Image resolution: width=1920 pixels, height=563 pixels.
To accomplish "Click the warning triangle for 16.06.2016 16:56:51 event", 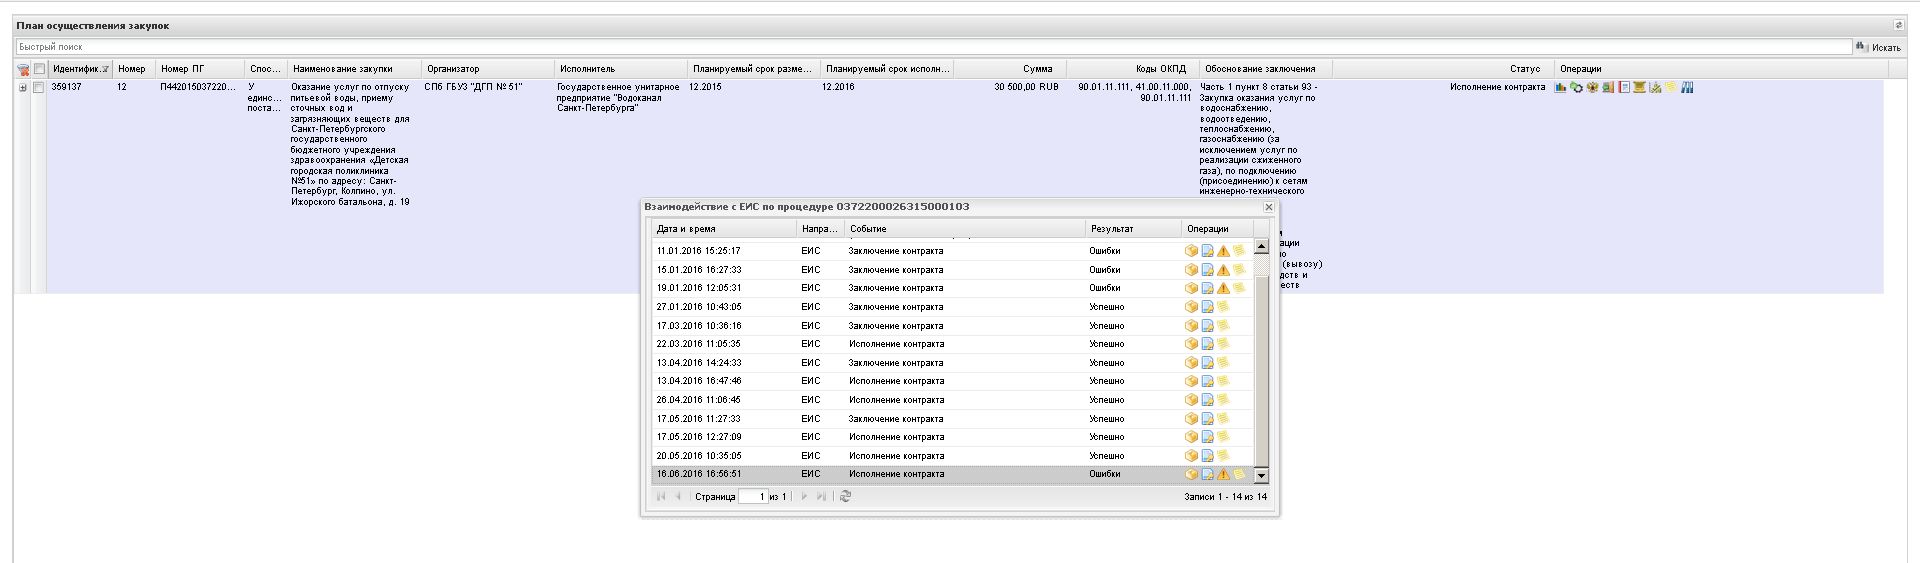I will [1223, 475].
